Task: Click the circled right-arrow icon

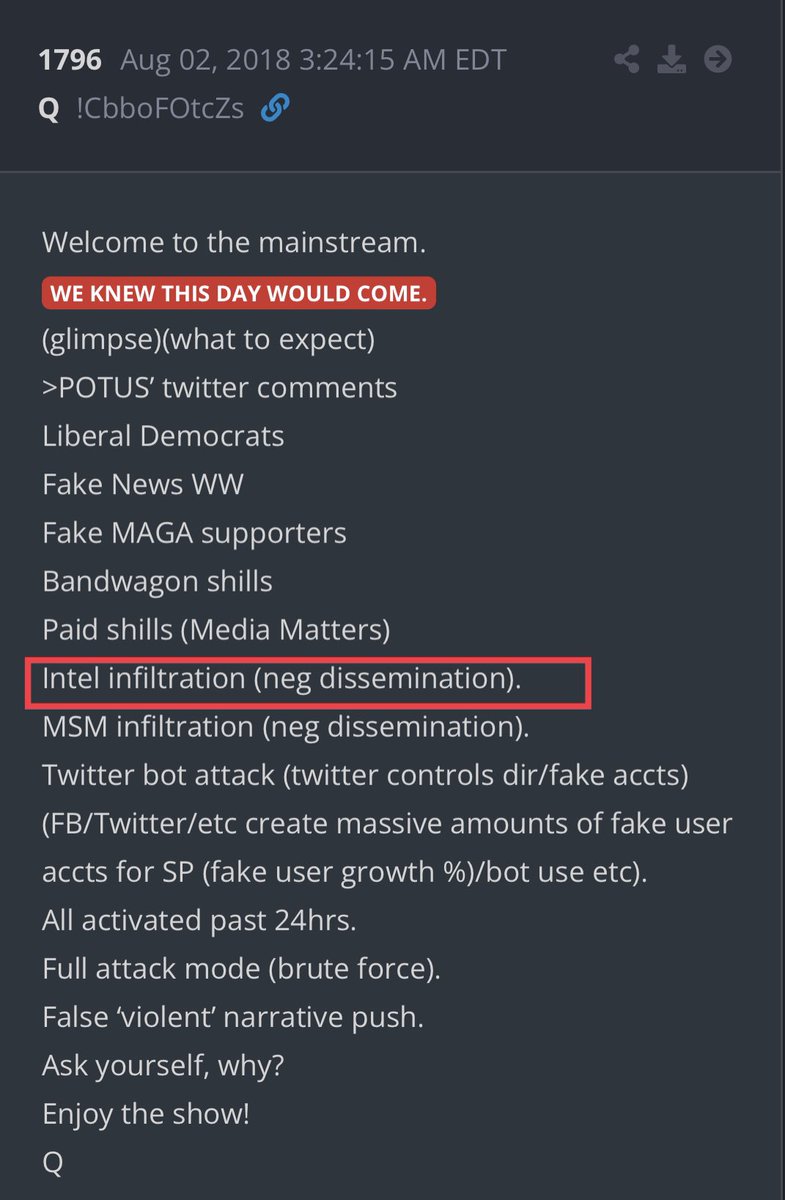Action: coord(717,60)
